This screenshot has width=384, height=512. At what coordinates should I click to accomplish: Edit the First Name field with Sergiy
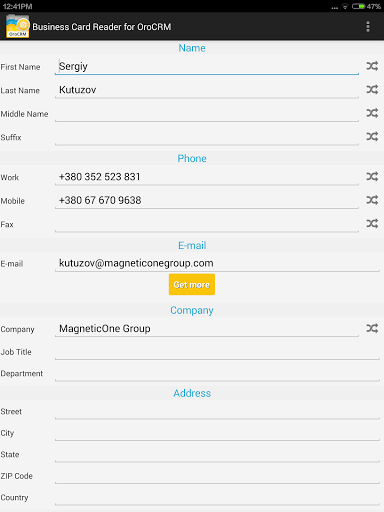tap(207, 66)
